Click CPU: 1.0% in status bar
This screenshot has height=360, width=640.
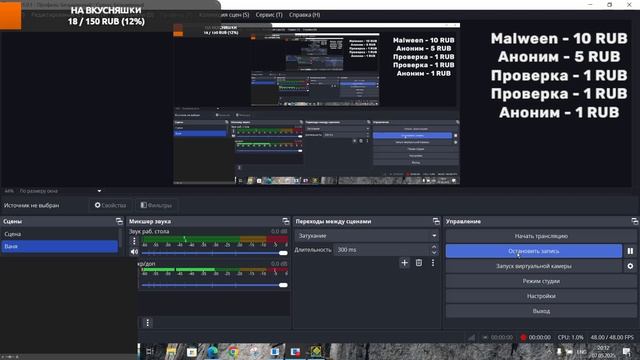[570, 338]
